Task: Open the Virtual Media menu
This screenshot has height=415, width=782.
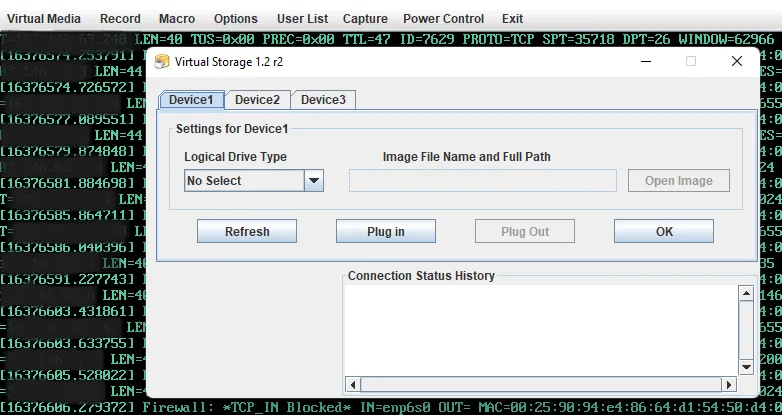Action: point(45,18)
